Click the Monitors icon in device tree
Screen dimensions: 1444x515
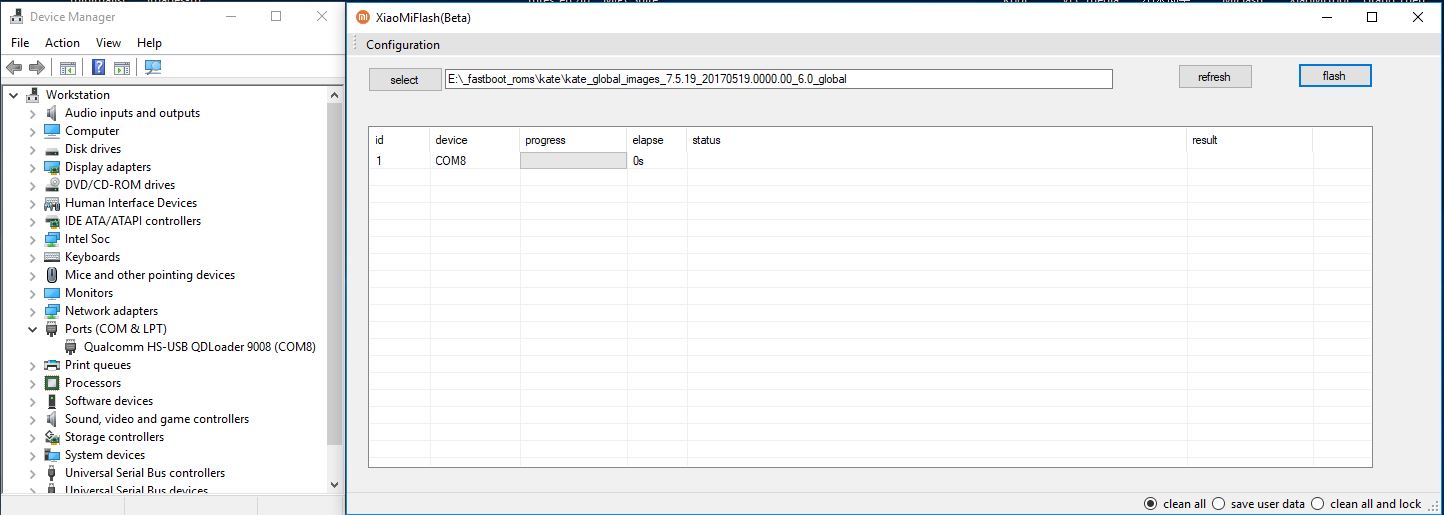(52, 293)
